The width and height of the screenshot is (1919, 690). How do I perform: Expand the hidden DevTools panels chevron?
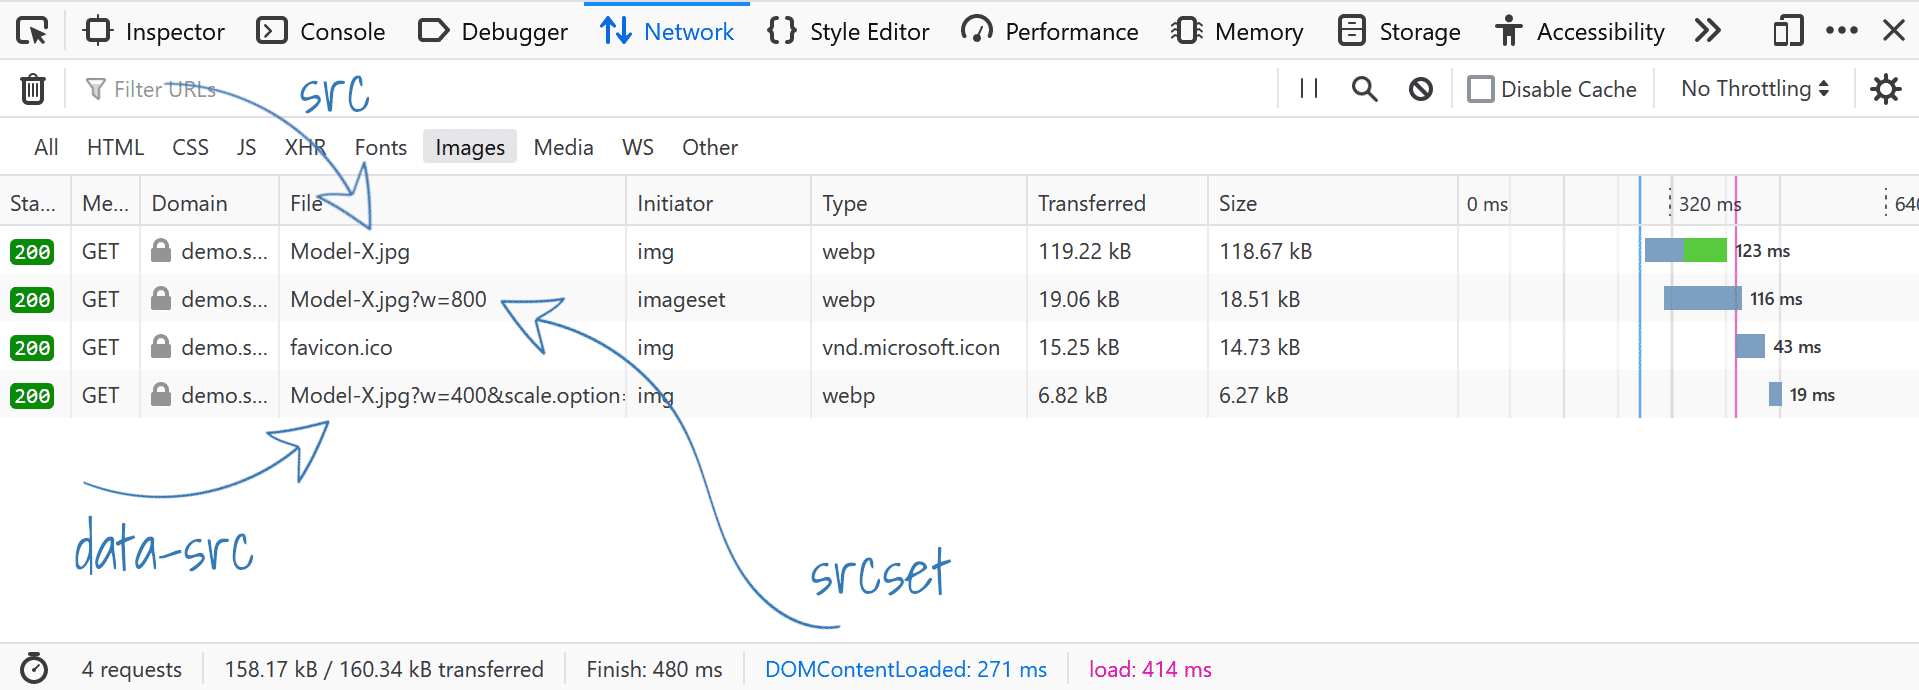tap(1707, 30)
